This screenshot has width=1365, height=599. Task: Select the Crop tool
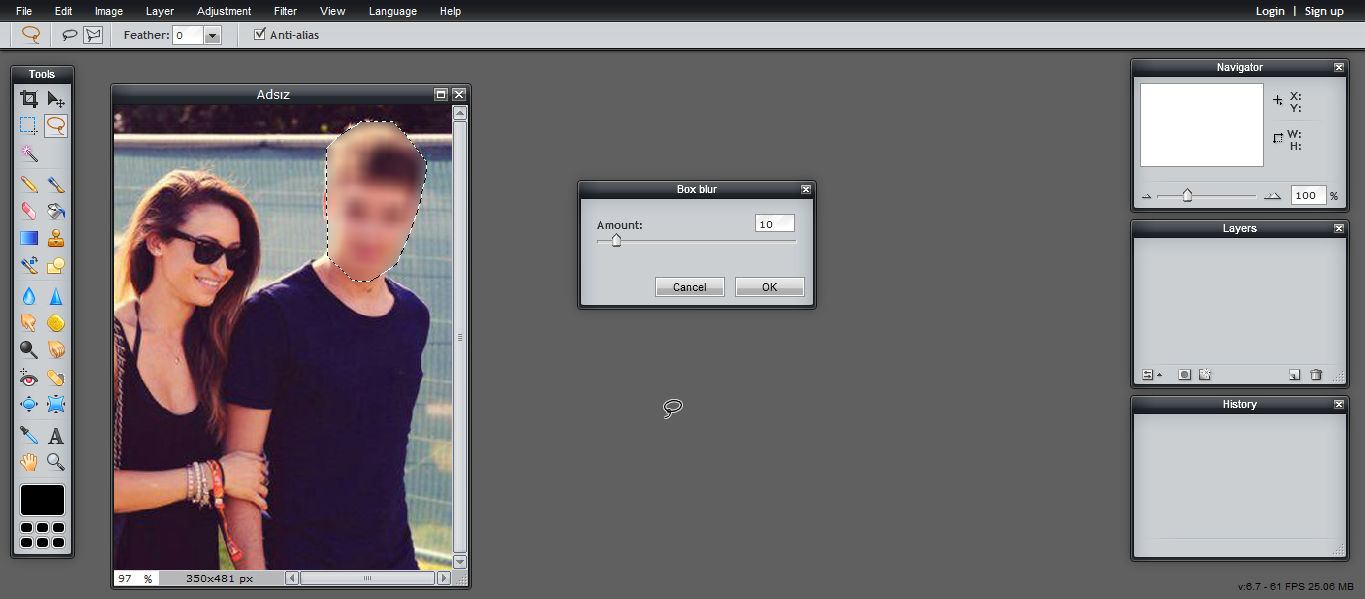point(29,99)
